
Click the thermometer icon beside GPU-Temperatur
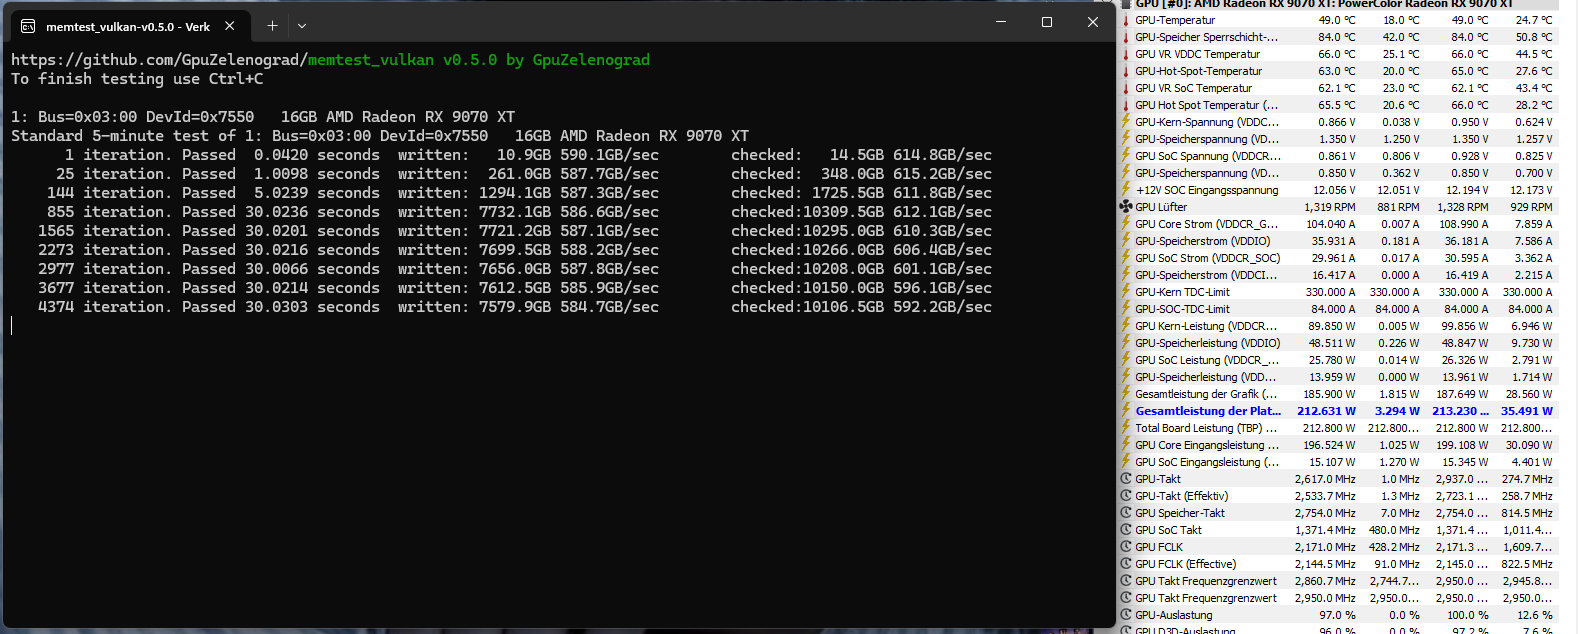click(x=1126, y=20)
